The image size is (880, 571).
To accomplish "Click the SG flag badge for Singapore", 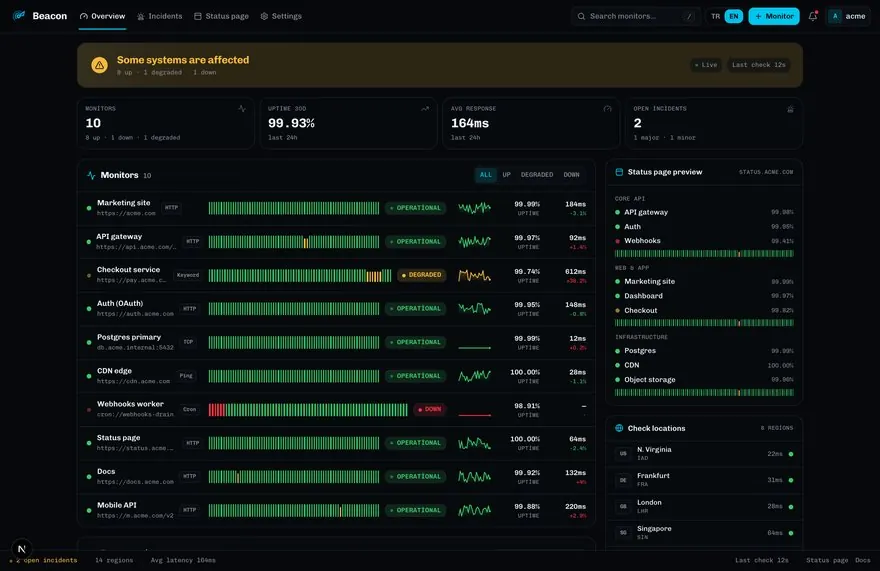I will coord(623,532).
